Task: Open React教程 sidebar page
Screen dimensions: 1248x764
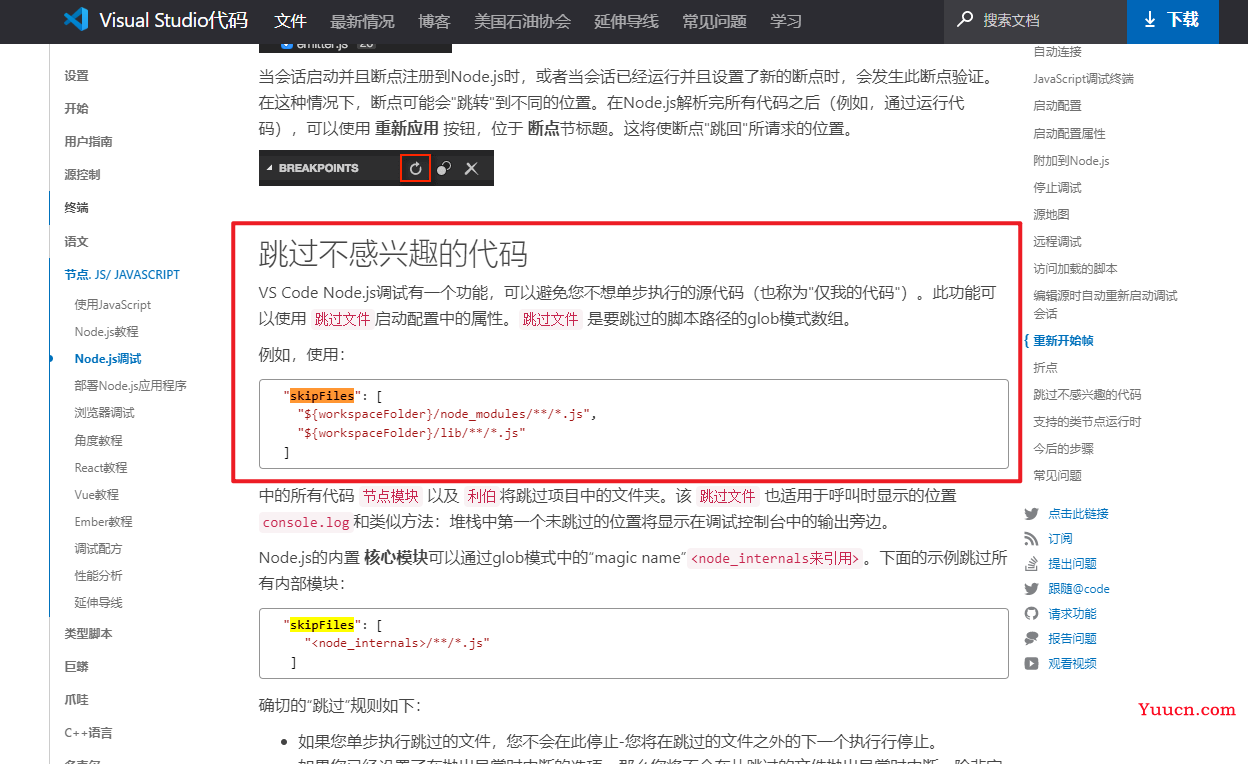Action: coord(101,467)
